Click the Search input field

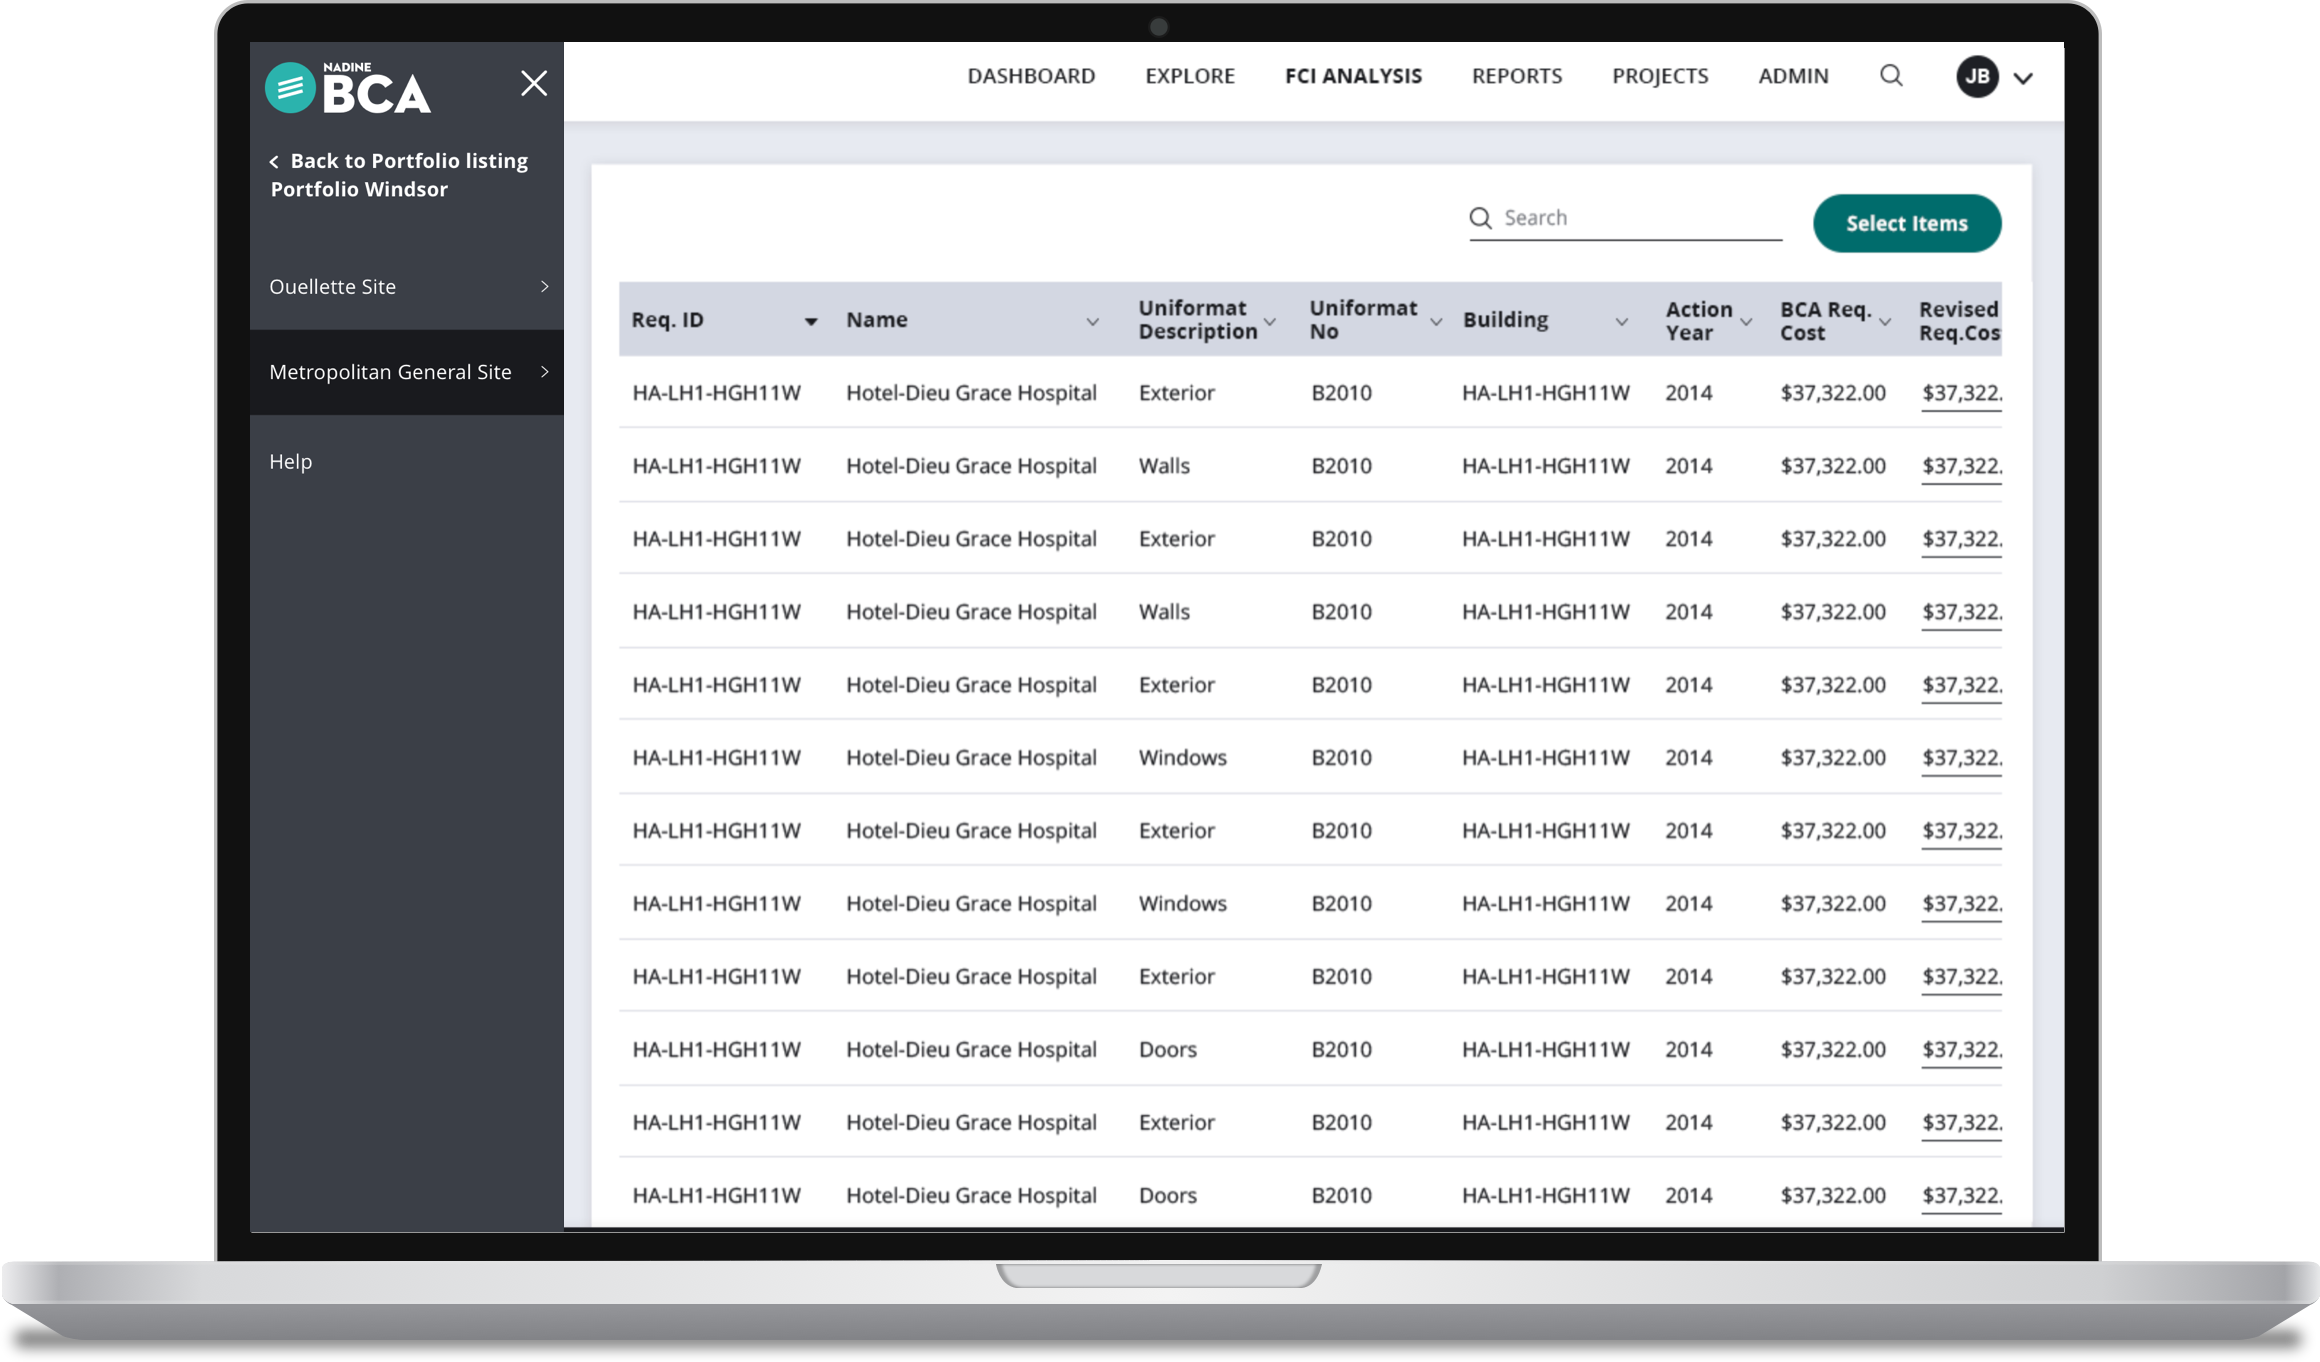[x=1623, y=217]
